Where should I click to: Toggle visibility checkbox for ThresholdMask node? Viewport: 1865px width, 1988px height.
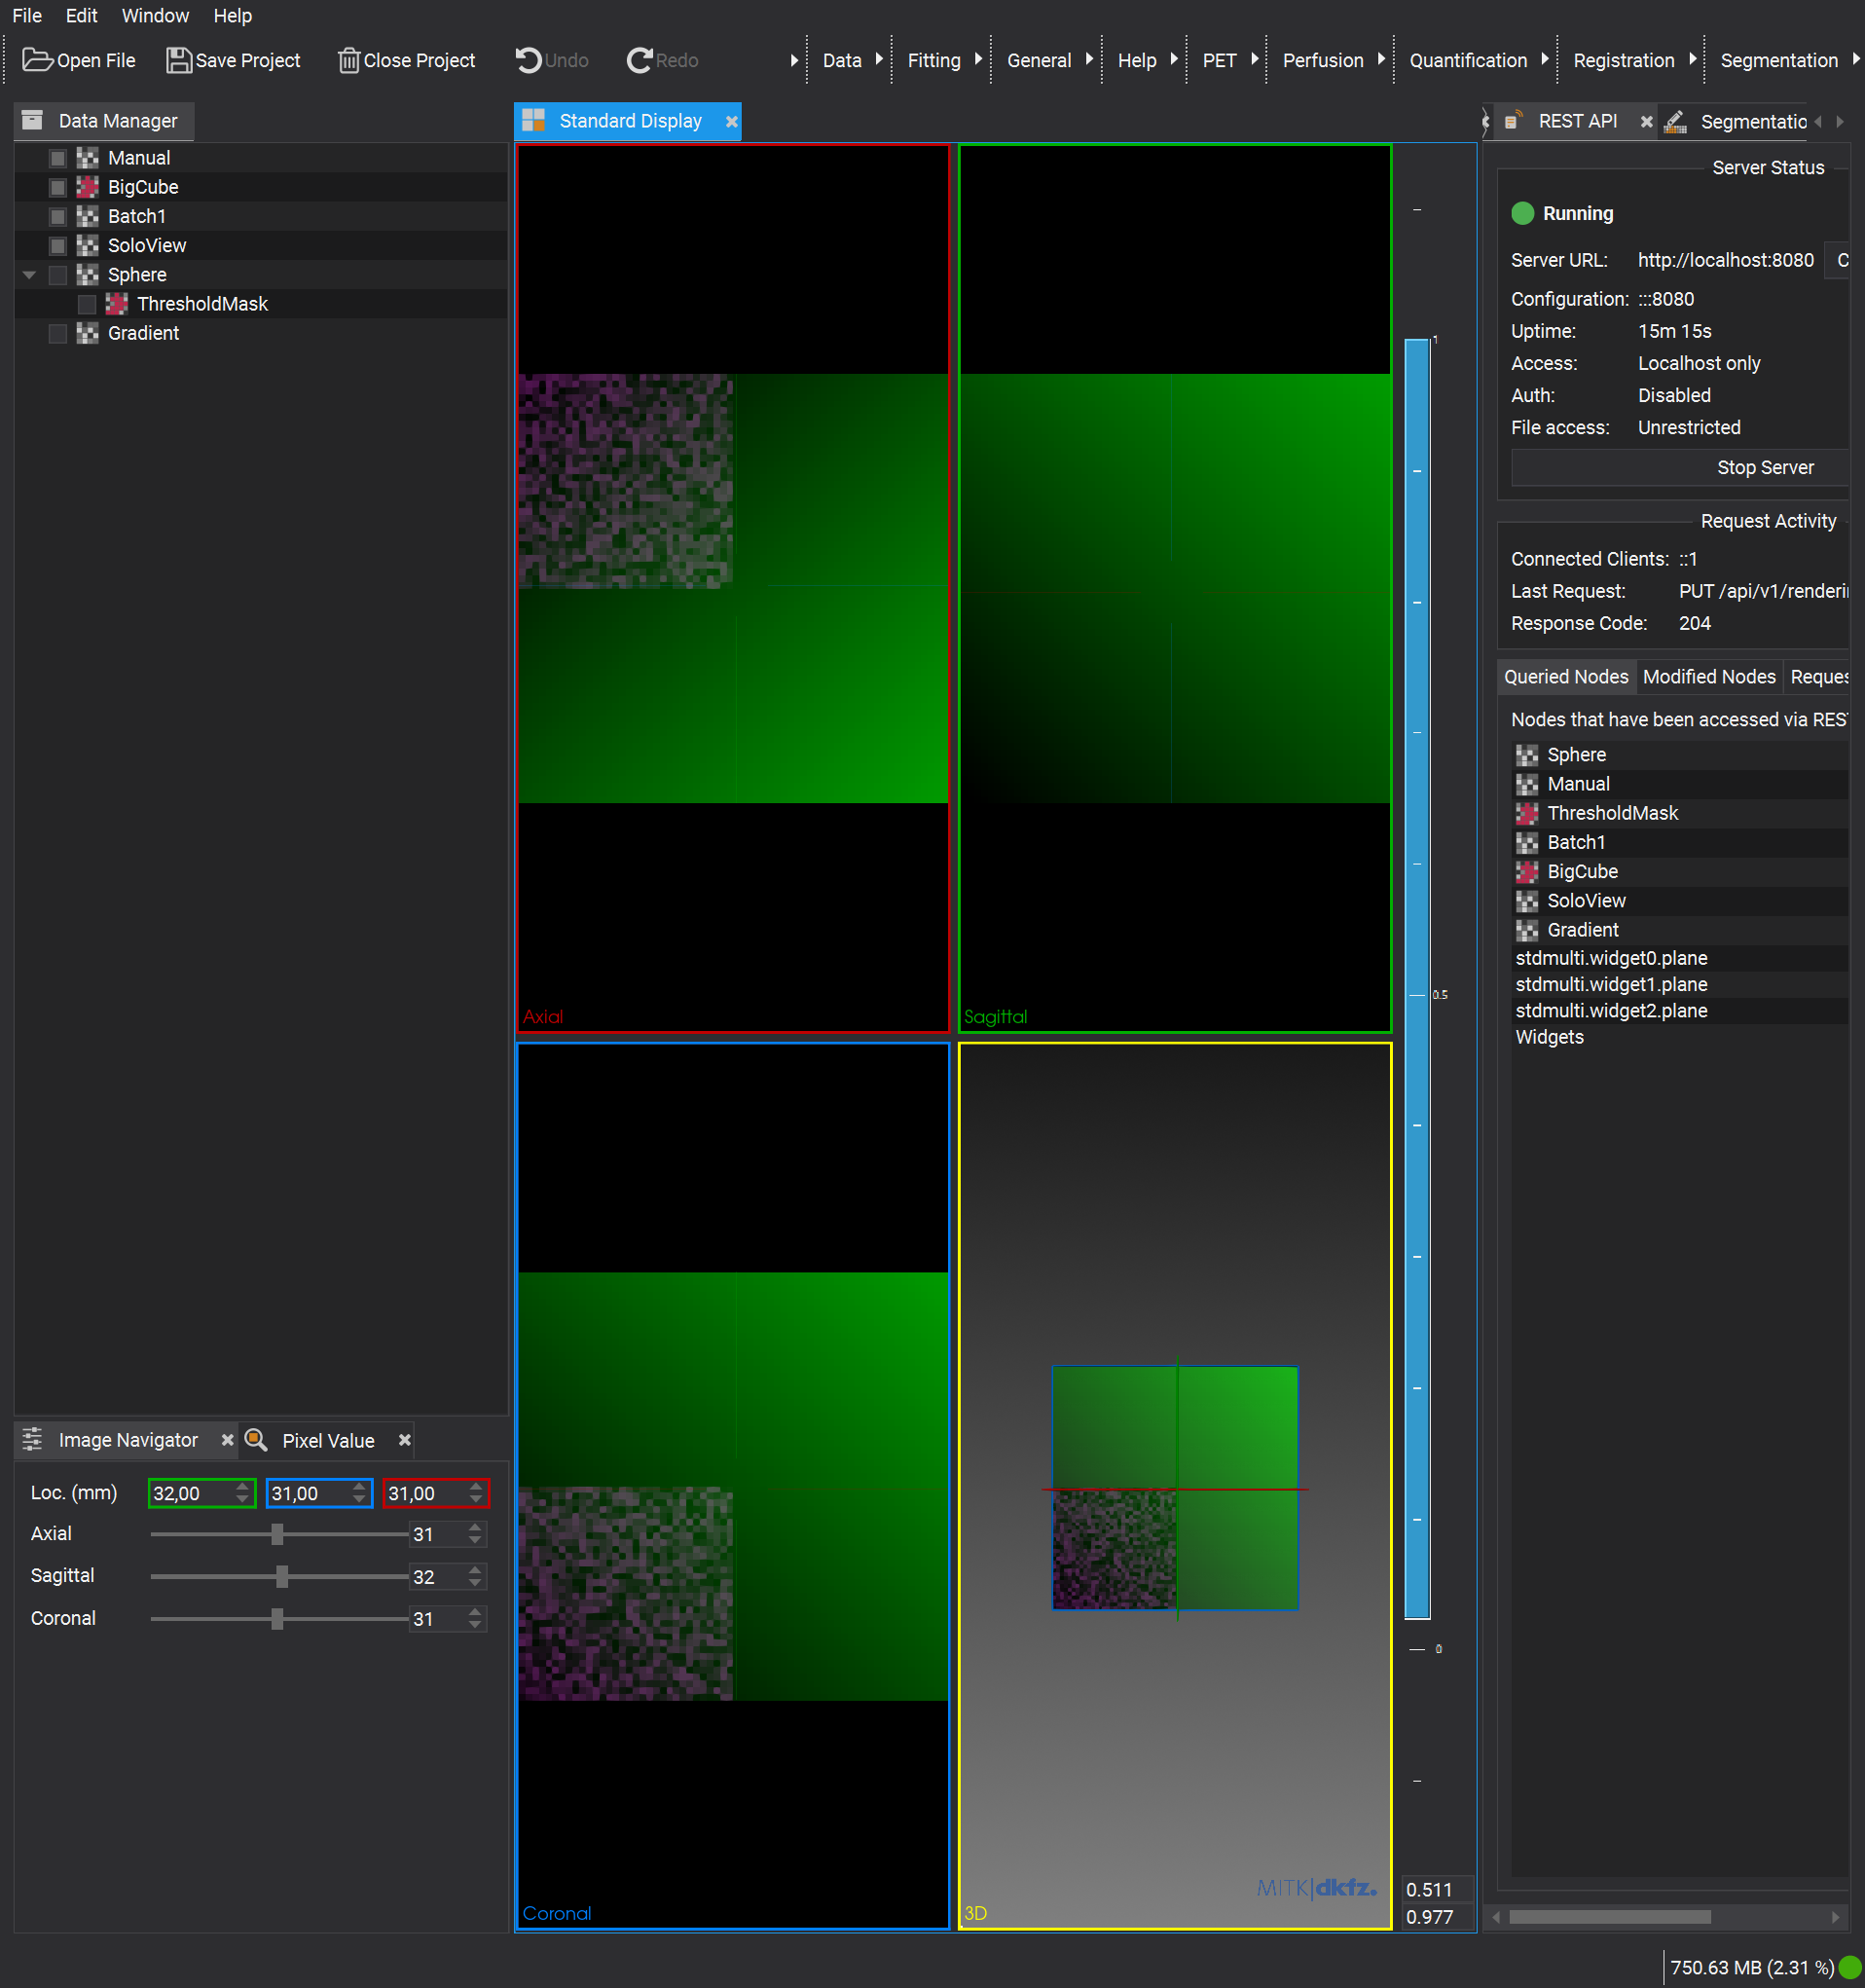87,303
